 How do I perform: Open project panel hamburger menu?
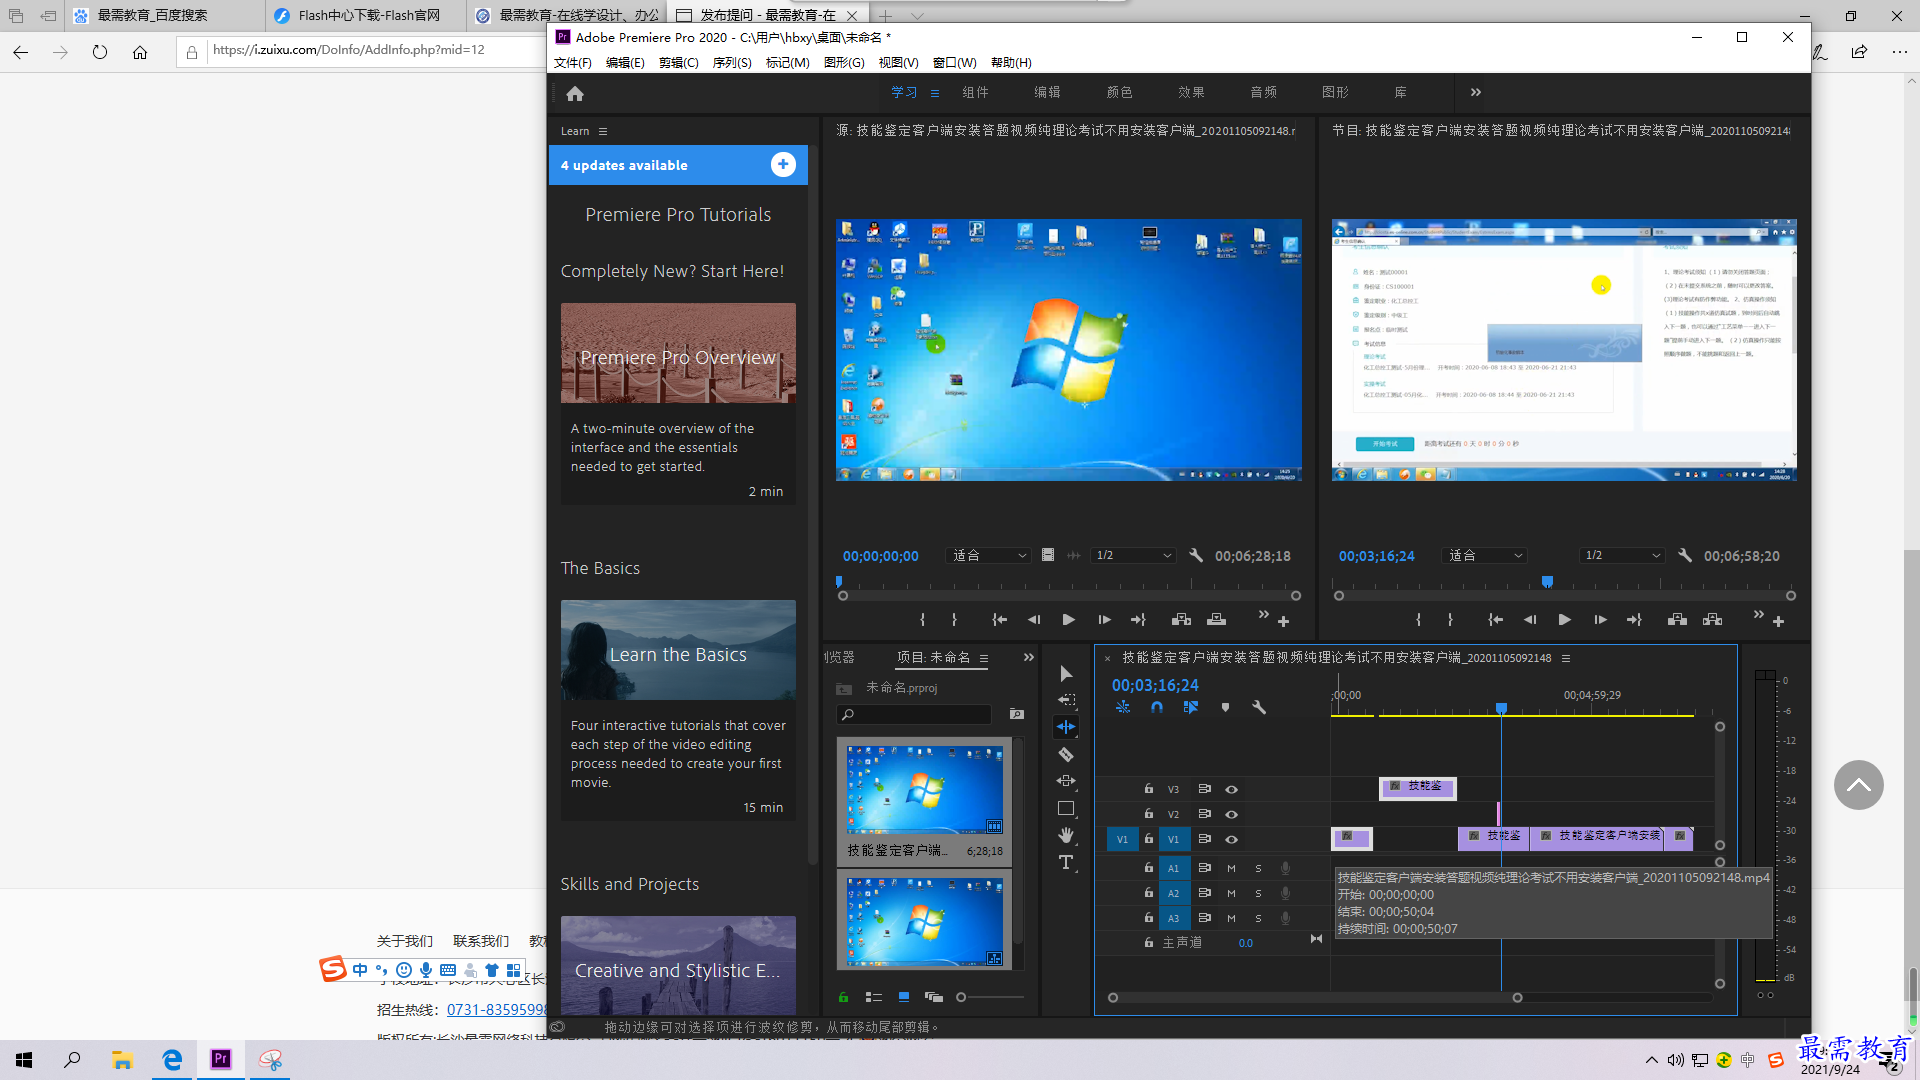pyautogui.click(x=984, y=658)
